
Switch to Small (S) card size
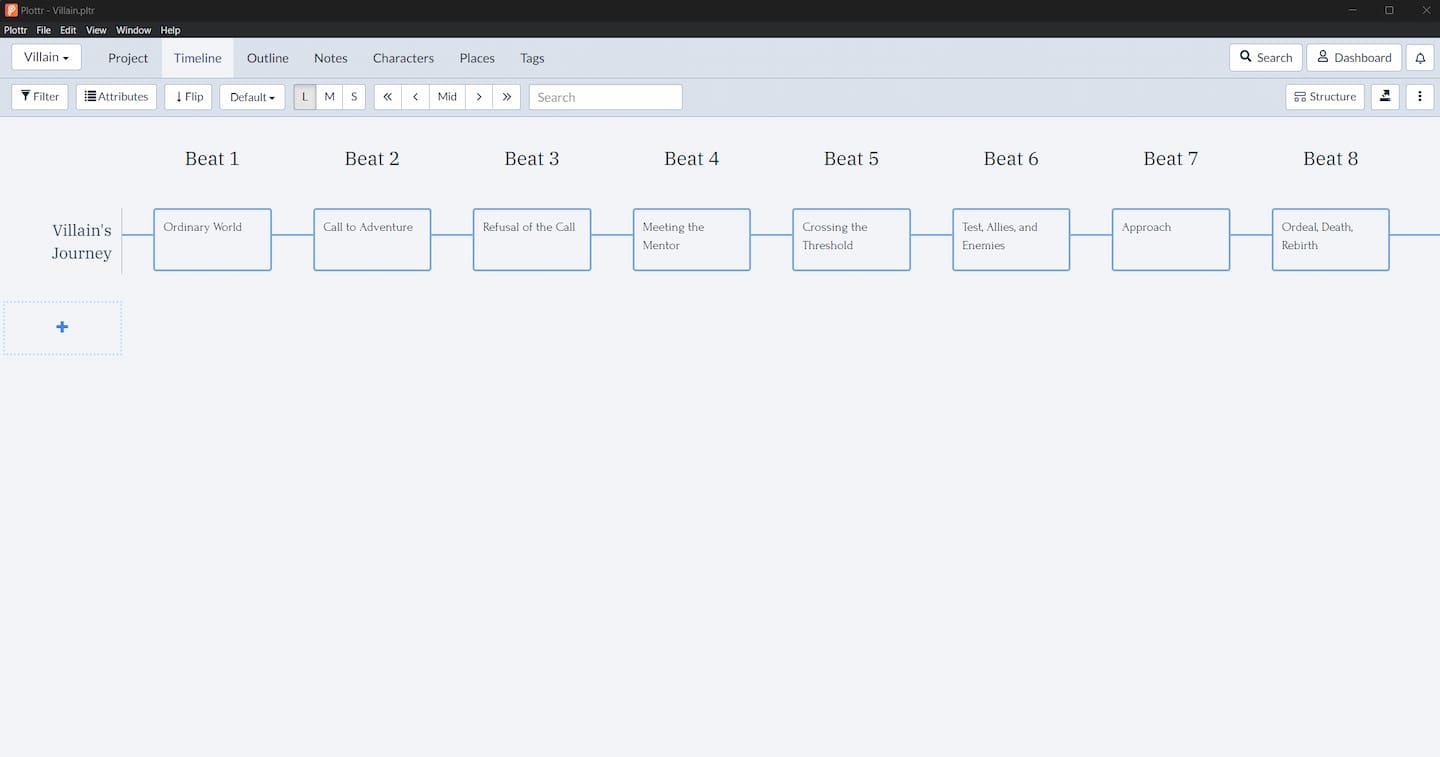[x=354, y=97]
